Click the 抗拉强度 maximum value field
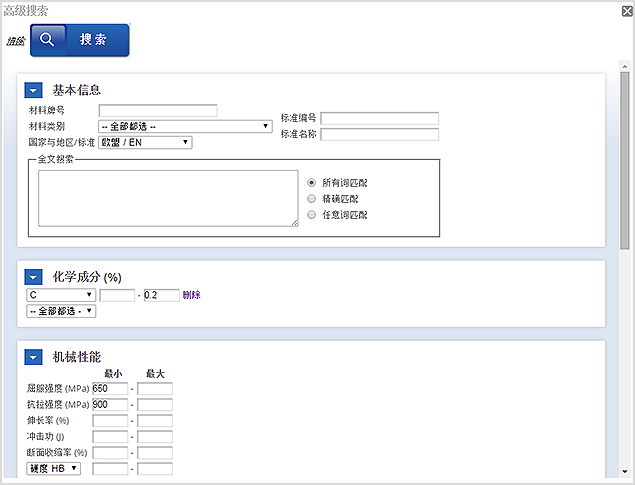 coord(155,404)
